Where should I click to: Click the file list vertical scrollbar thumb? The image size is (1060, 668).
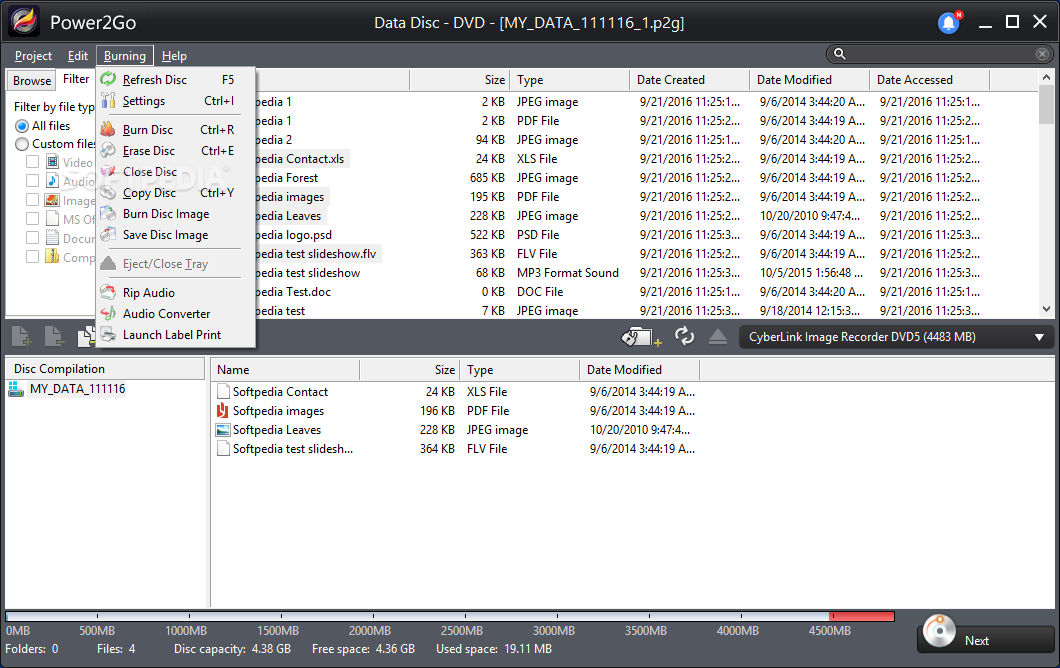coord(1046,105)
